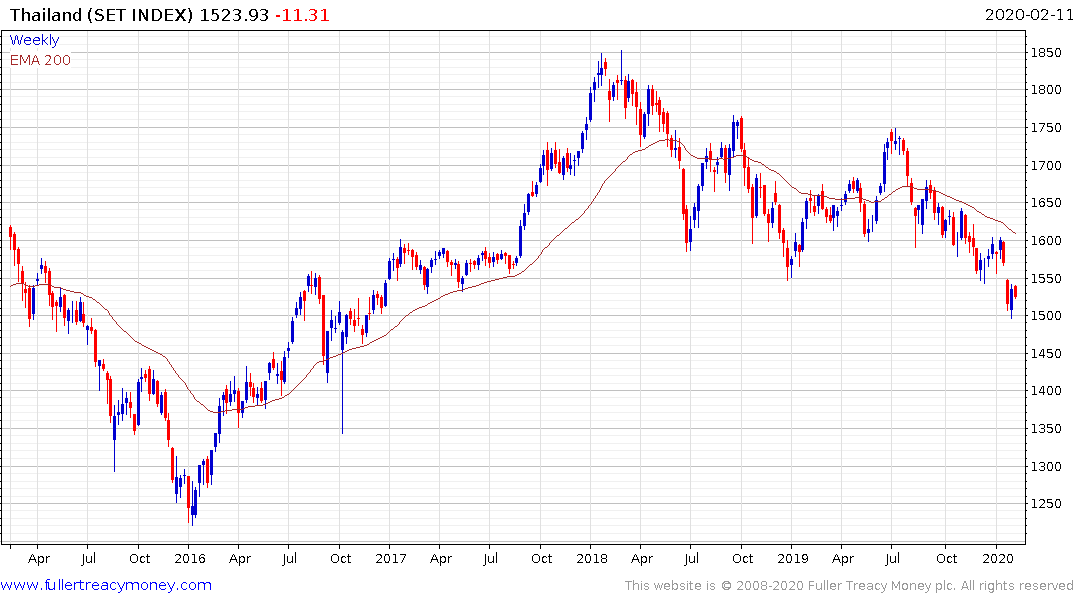Select the 2018 label on the time axis
The width and height of the screenshot is (1075, 600).
click(592, 559)
